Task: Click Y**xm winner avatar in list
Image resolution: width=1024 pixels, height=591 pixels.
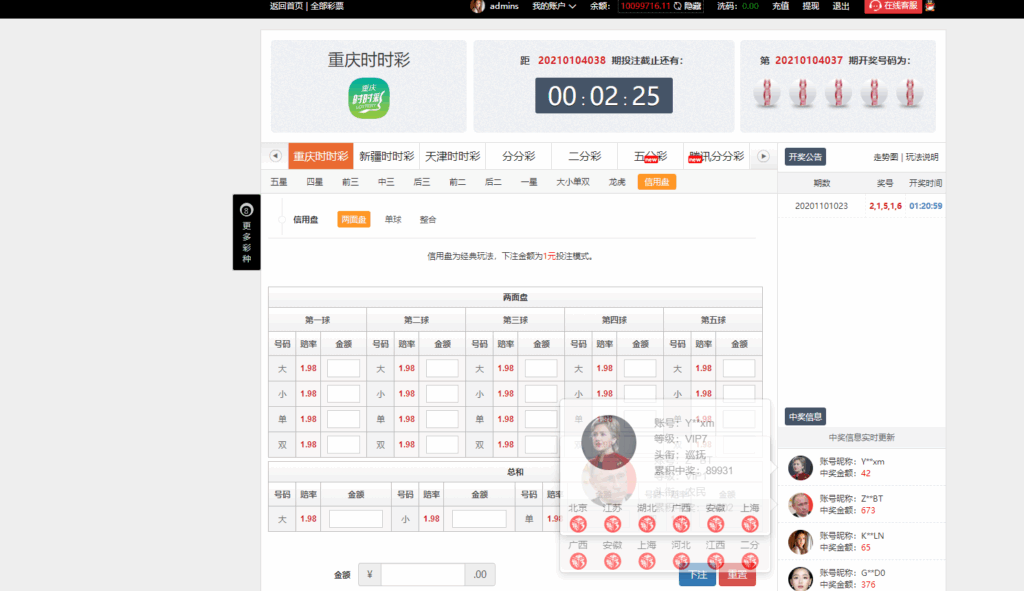Action: [800, 467]
